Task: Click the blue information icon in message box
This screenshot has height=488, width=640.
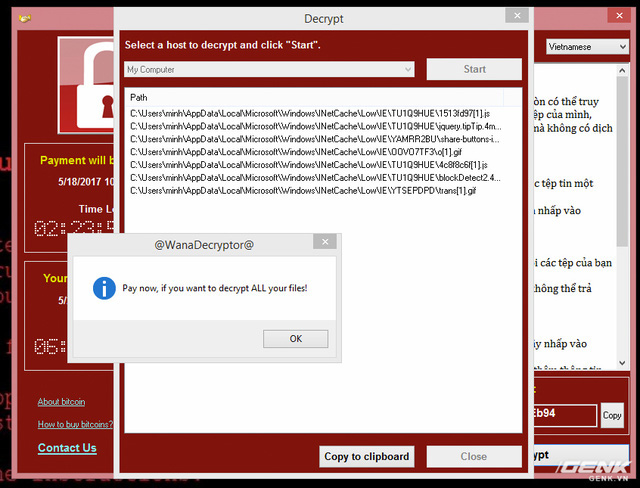Action: click(x=104, y=288)
